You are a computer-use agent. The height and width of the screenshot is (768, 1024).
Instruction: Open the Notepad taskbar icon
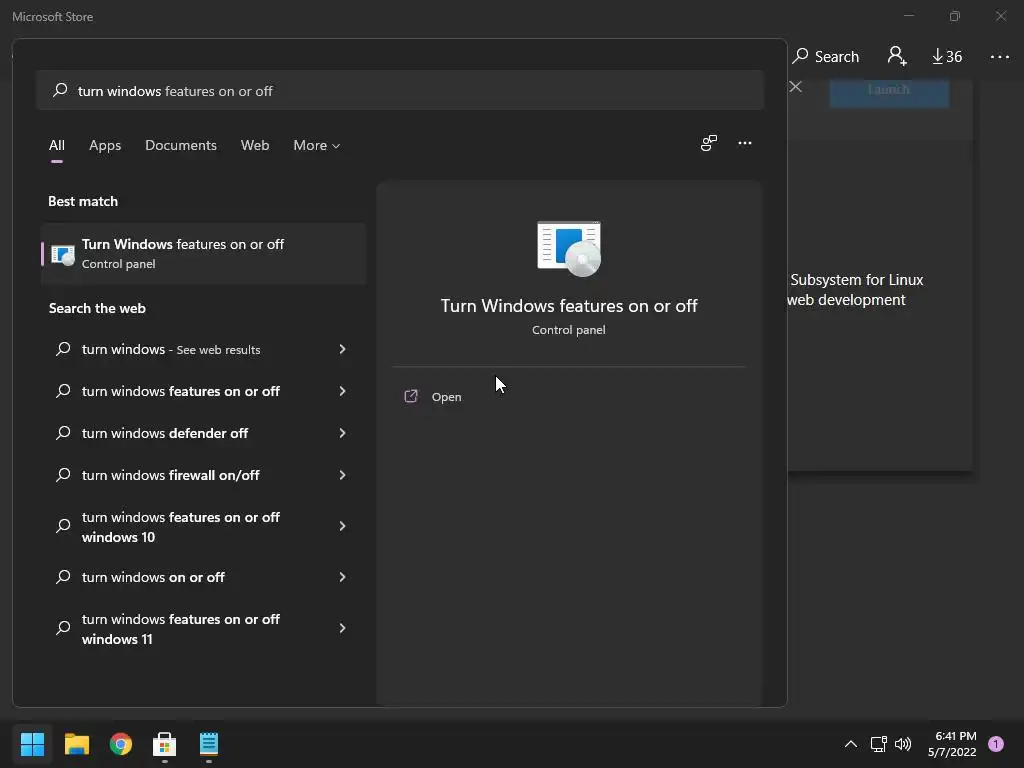tap(209, 744)
